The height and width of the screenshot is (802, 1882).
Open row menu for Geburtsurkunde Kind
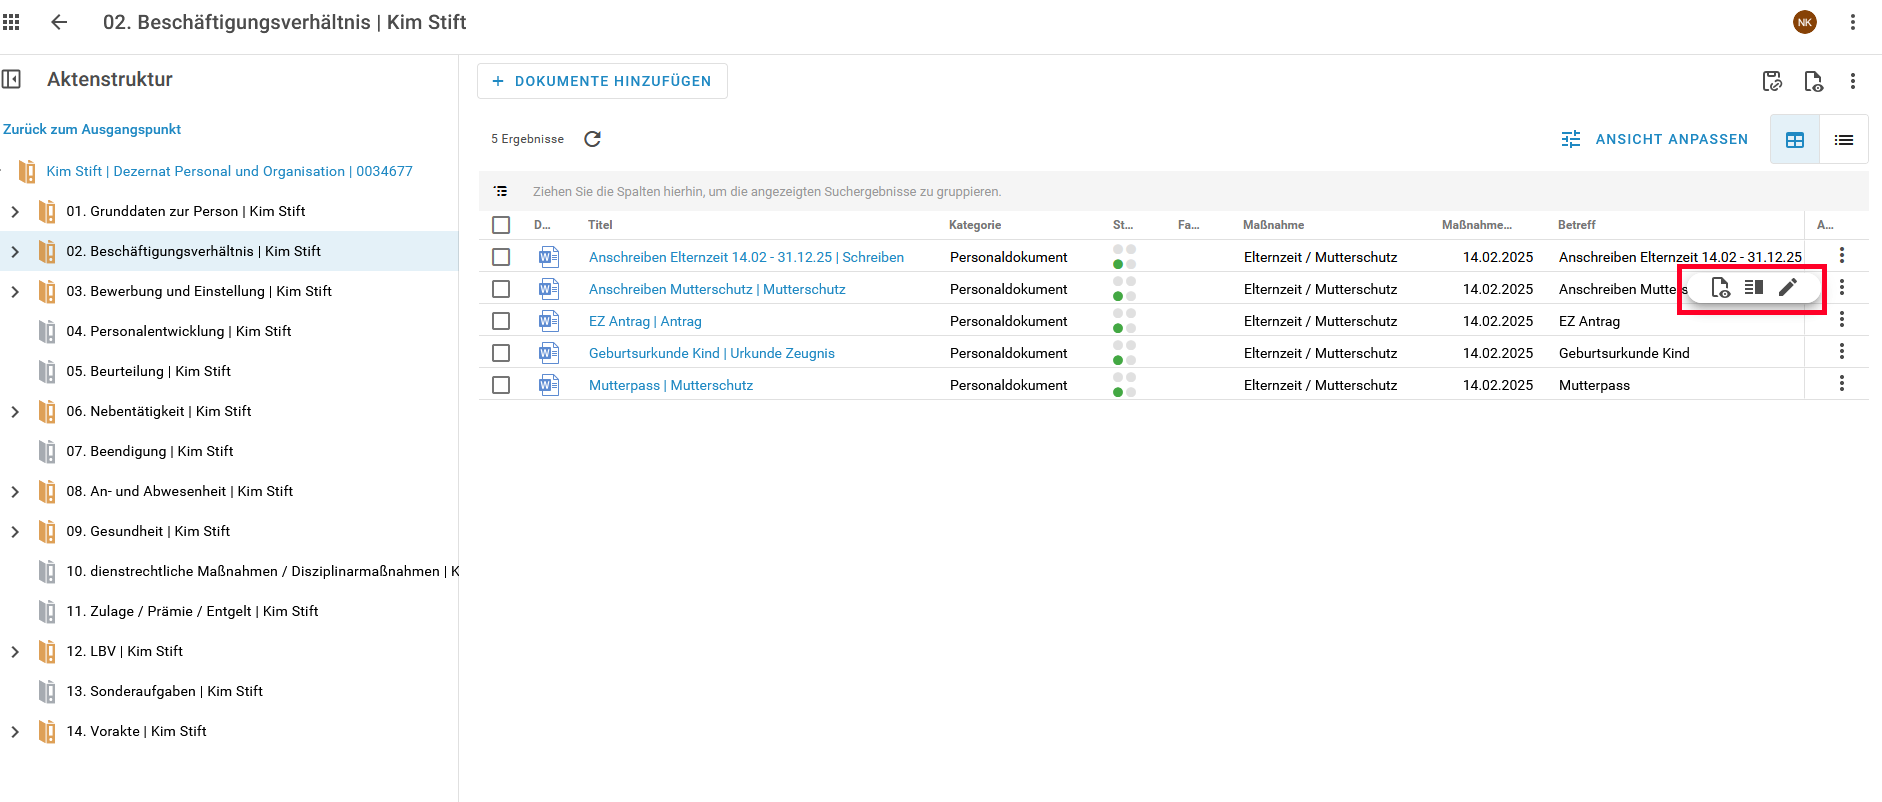[x=1841, y=352]
